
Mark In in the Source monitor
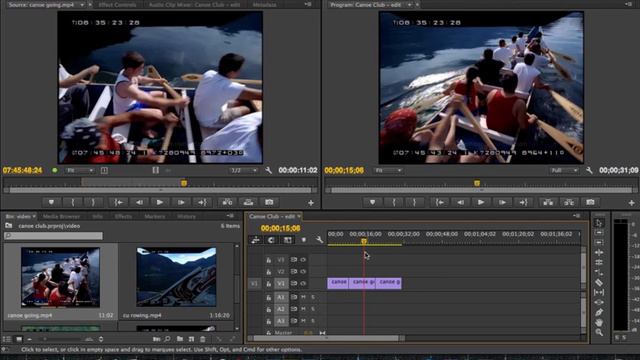73,202
